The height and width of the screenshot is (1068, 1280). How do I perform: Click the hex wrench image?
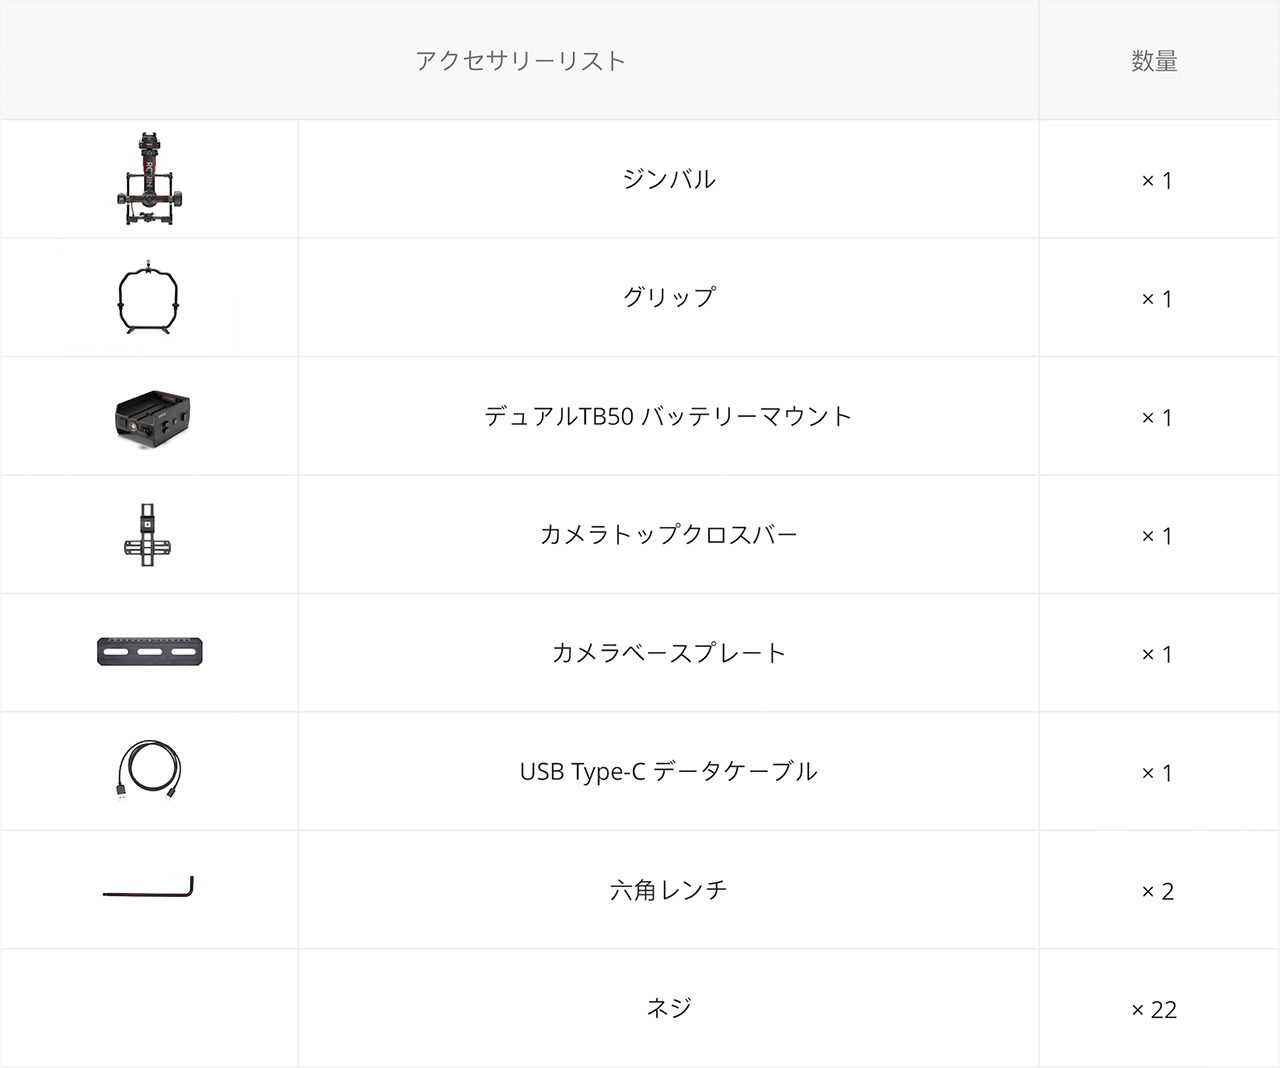[149, 888]
